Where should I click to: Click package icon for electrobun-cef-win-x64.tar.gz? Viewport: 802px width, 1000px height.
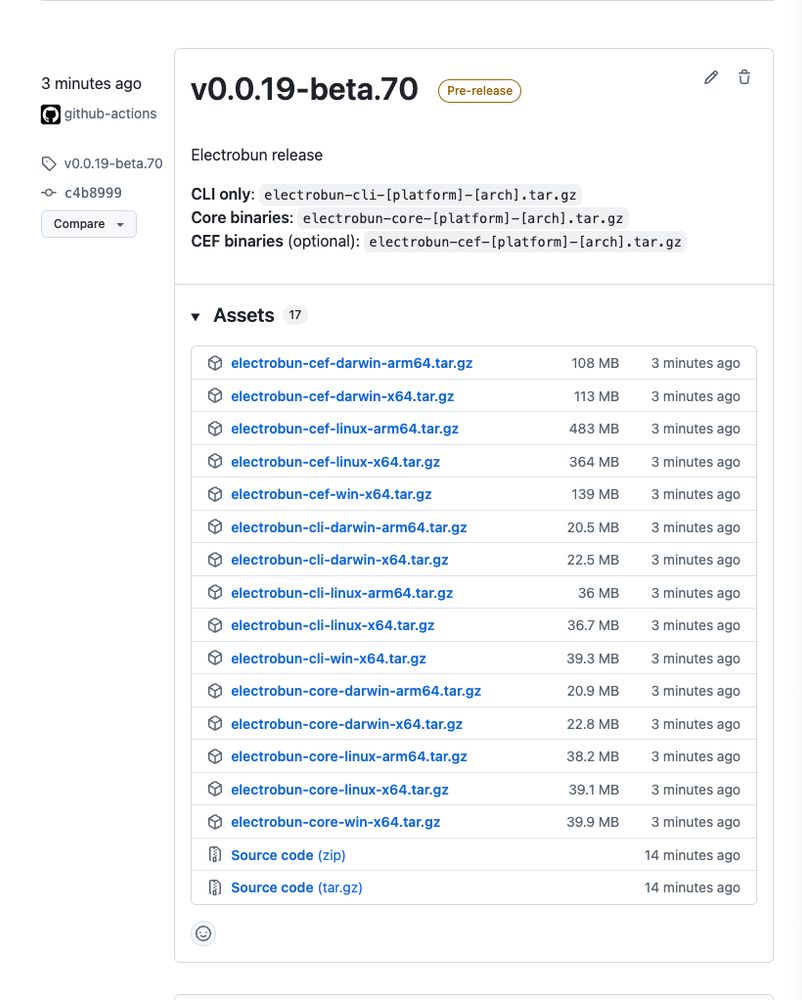(215, 494)
